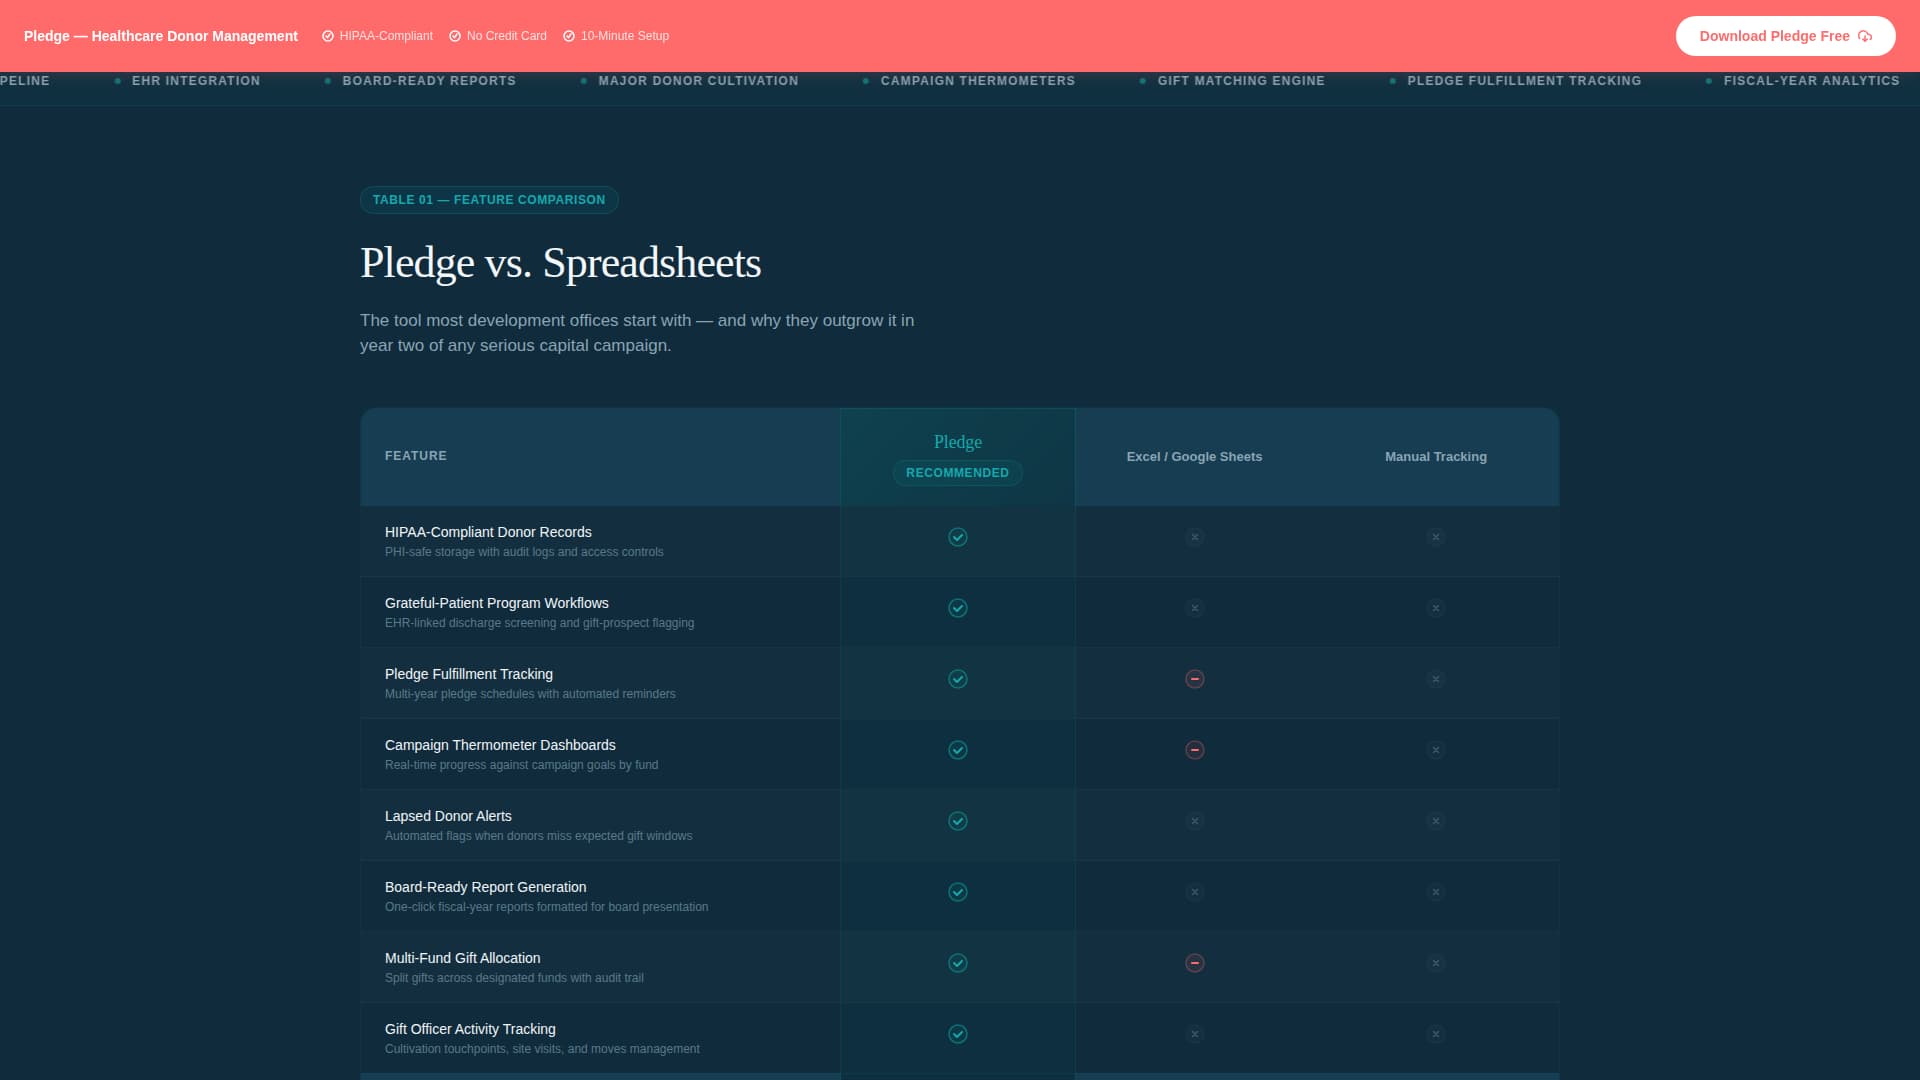
Task: Click 'Cultivation touchpoints, site visits' description
Action: [x=542, y=1049]
